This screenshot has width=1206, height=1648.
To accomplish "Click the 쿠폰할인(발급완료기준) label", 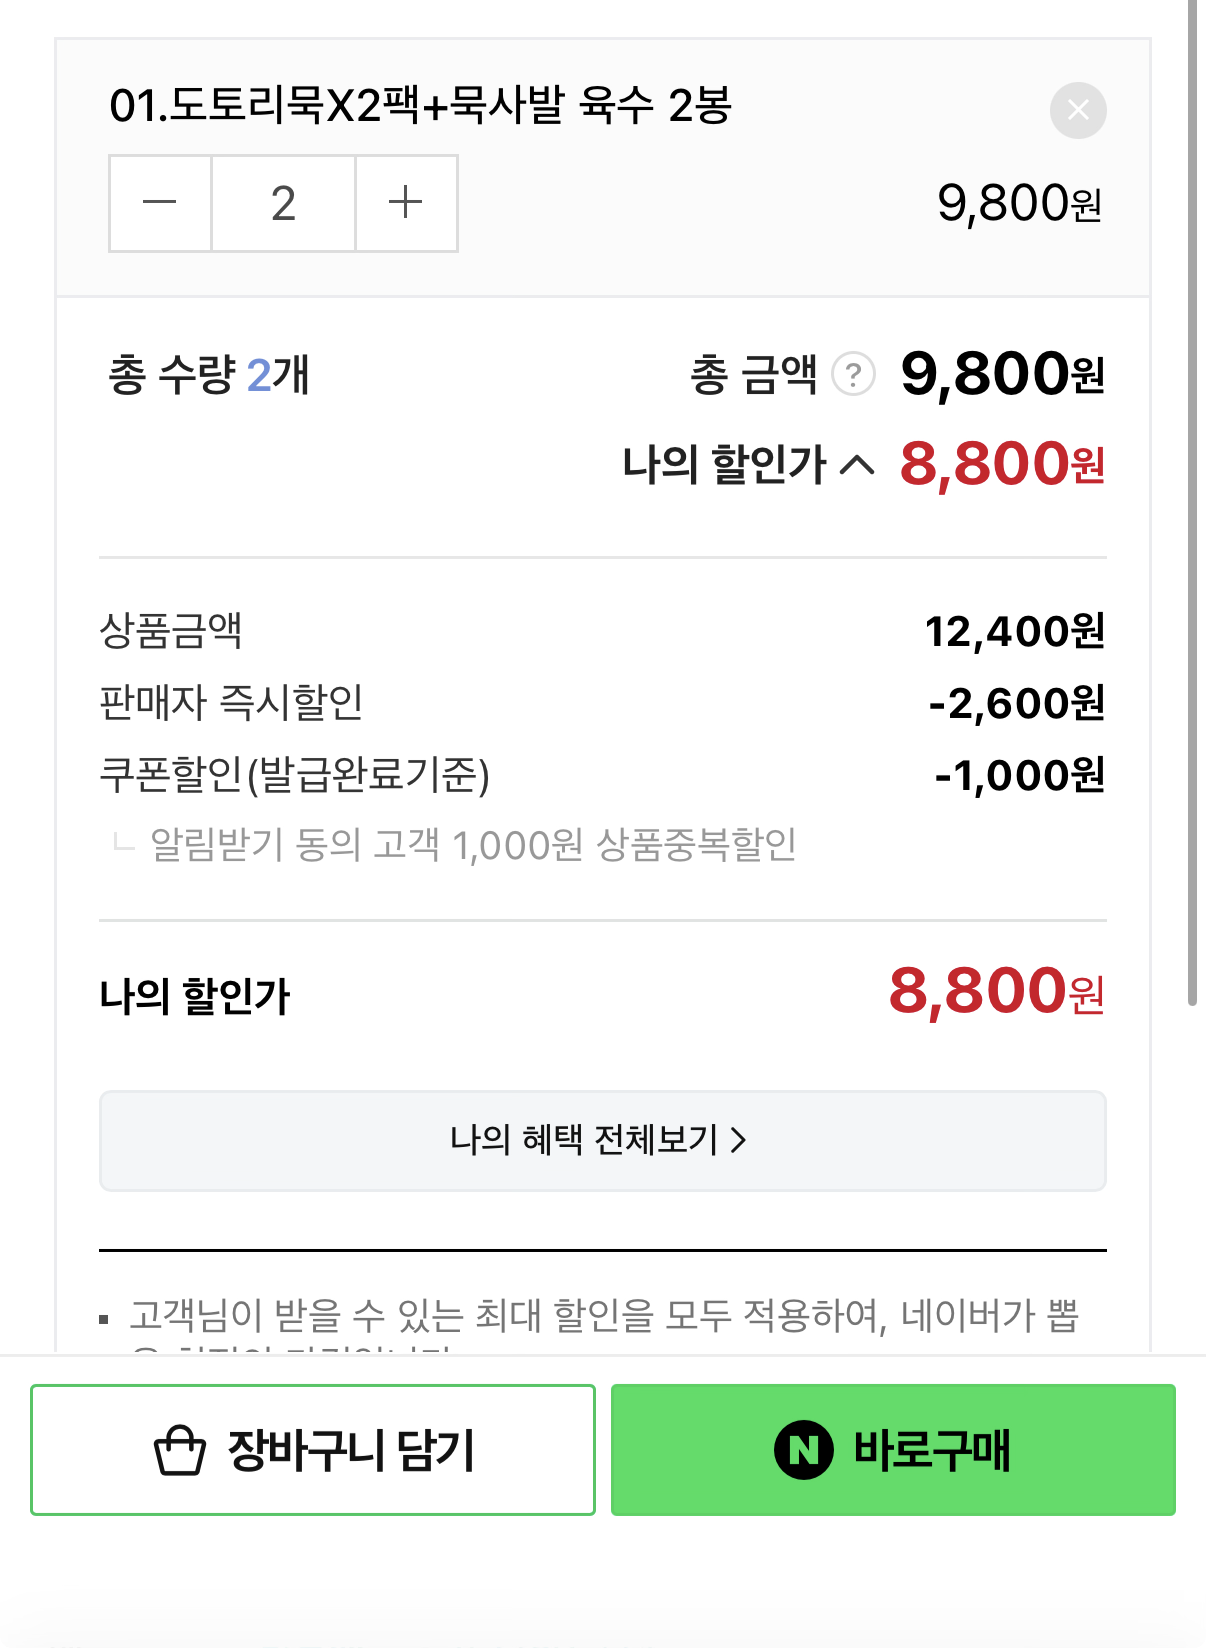I will pos(294,774).
